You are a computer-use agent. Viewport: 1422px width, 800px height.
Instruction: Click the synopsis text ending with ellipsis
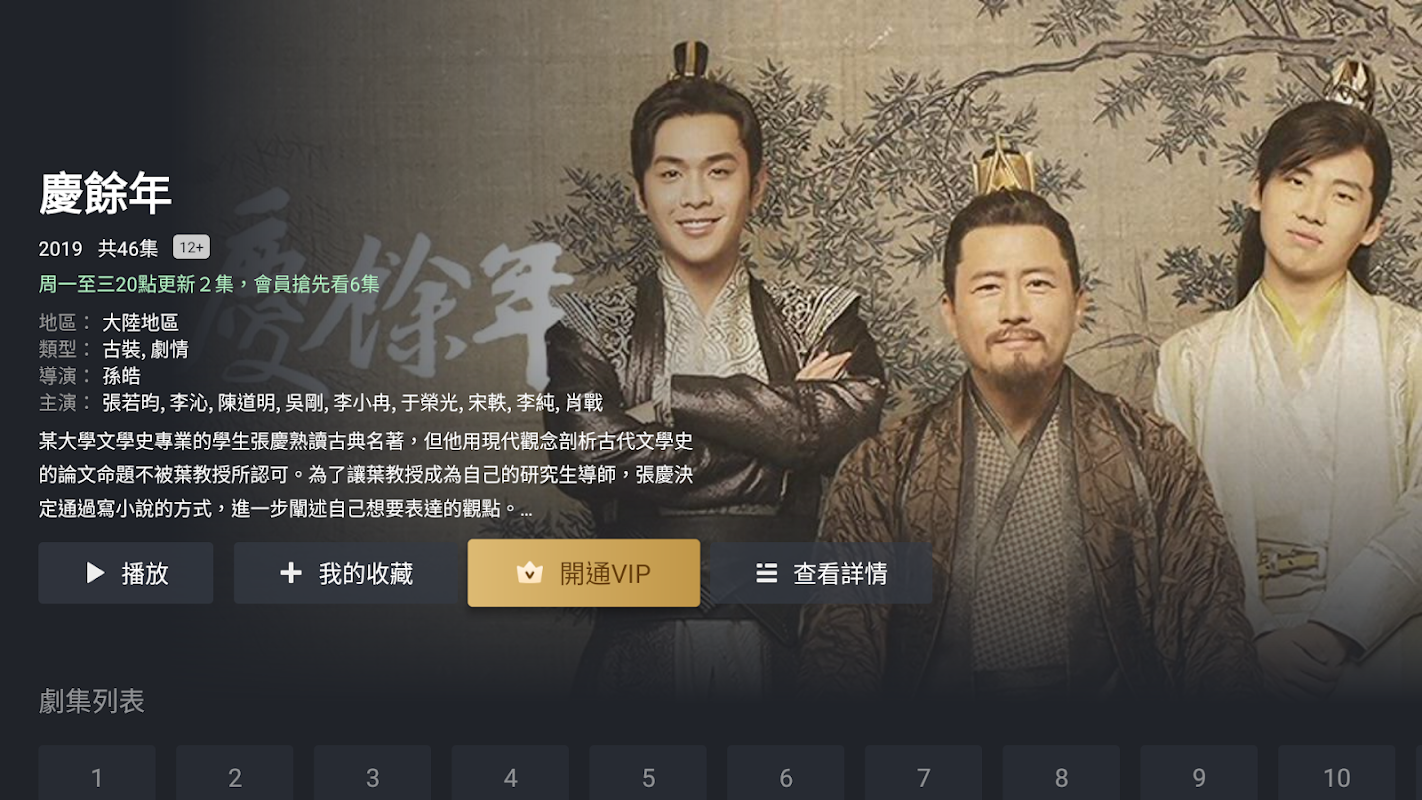click(366, 475)
